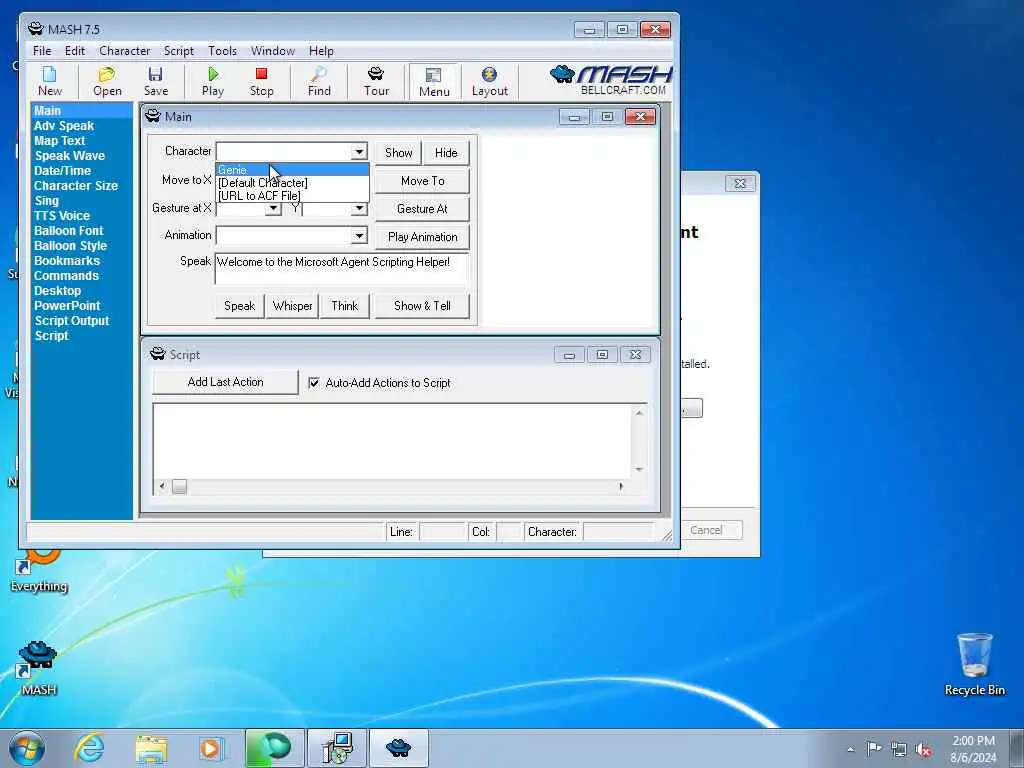Click Cancel in the background installer window

pos(706,530)
